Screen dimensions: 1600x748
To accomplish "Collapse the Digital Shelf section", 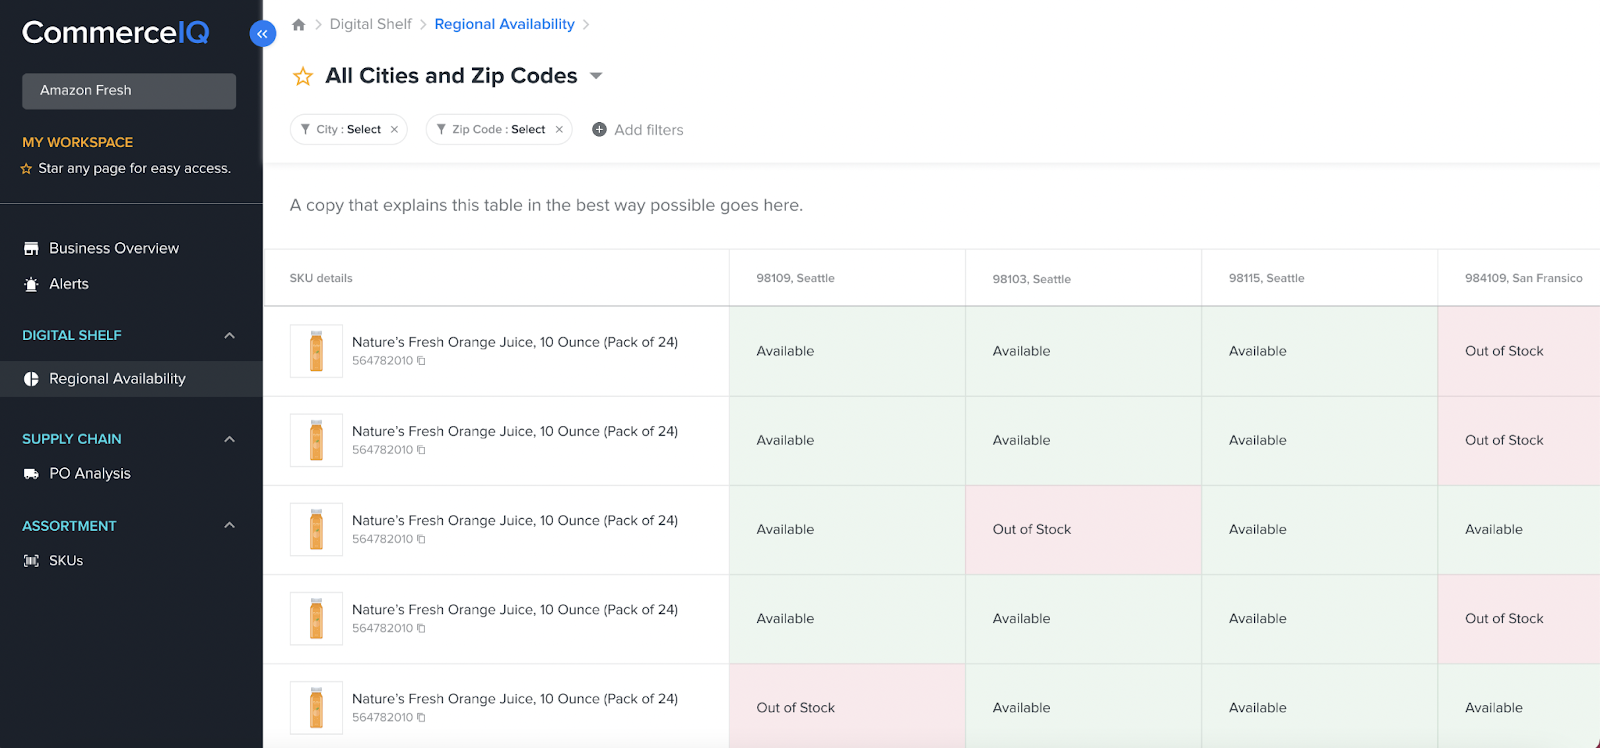I will click(229, 336).
